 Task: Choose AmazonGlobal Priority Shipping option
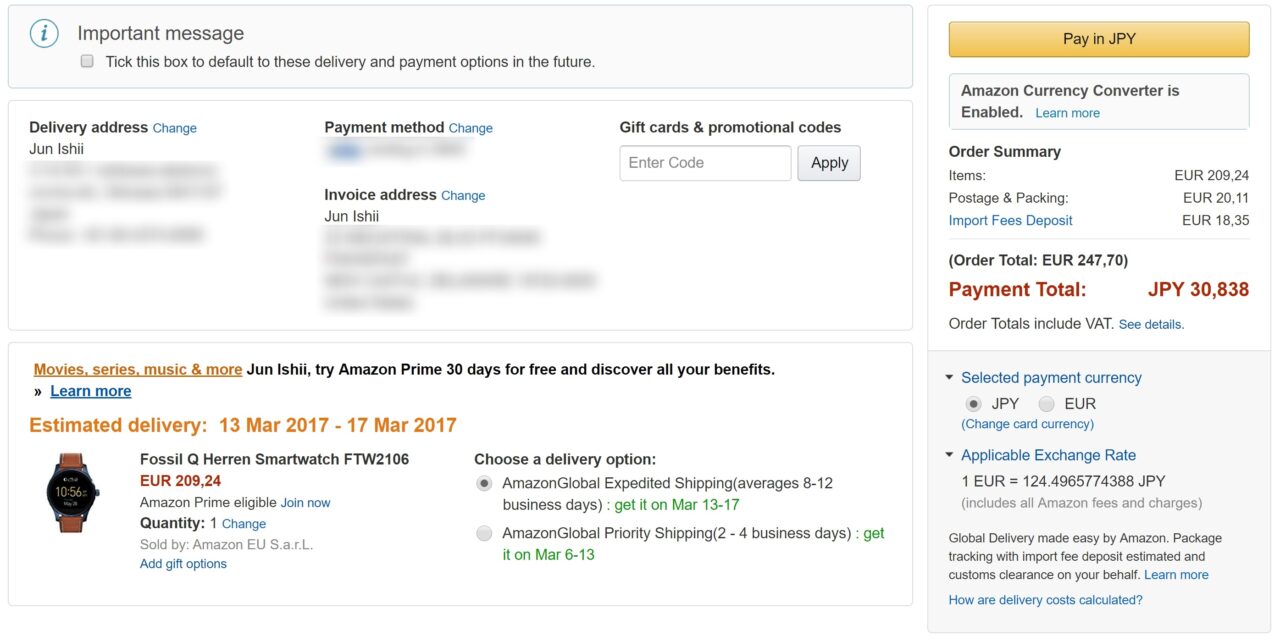(484, 533)
